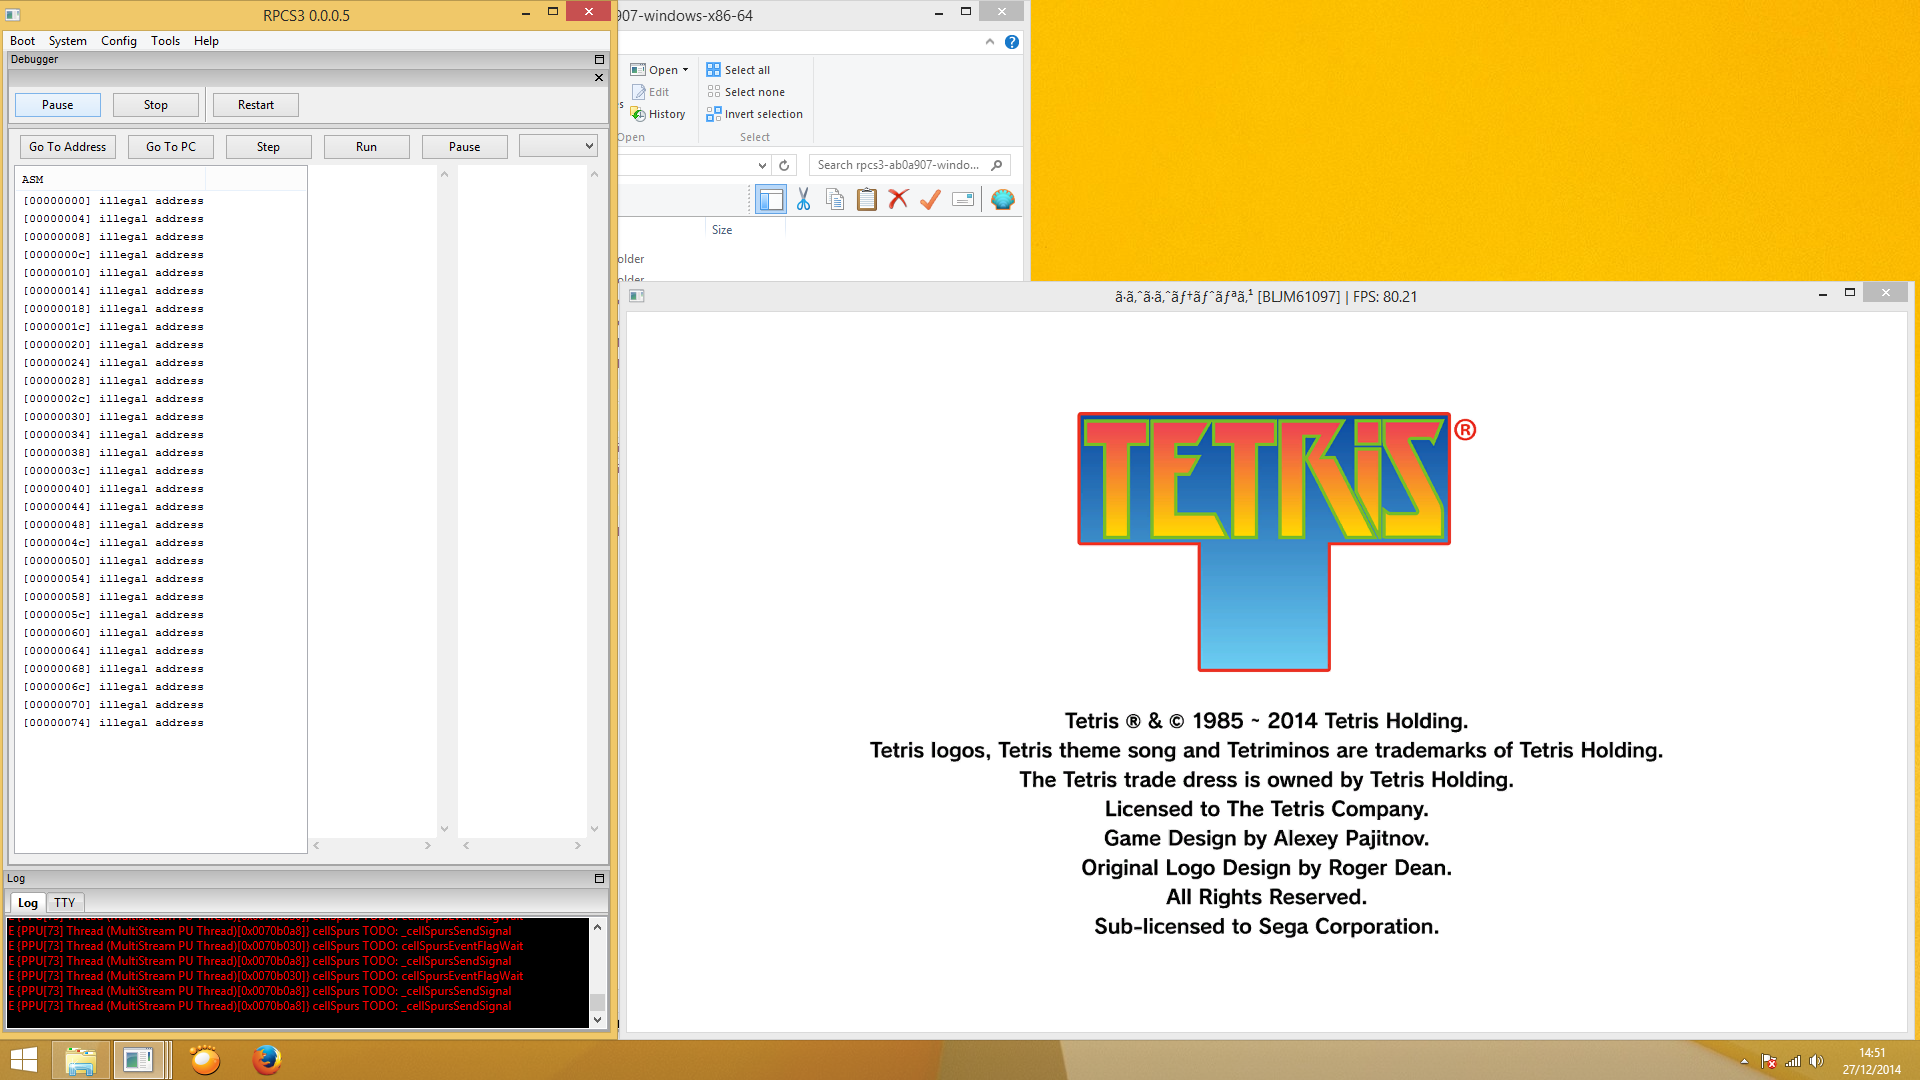This screenshot has height=1080, width=1920.
Task: Click the Paste clipboard icon
Action: tap(867, 200)
